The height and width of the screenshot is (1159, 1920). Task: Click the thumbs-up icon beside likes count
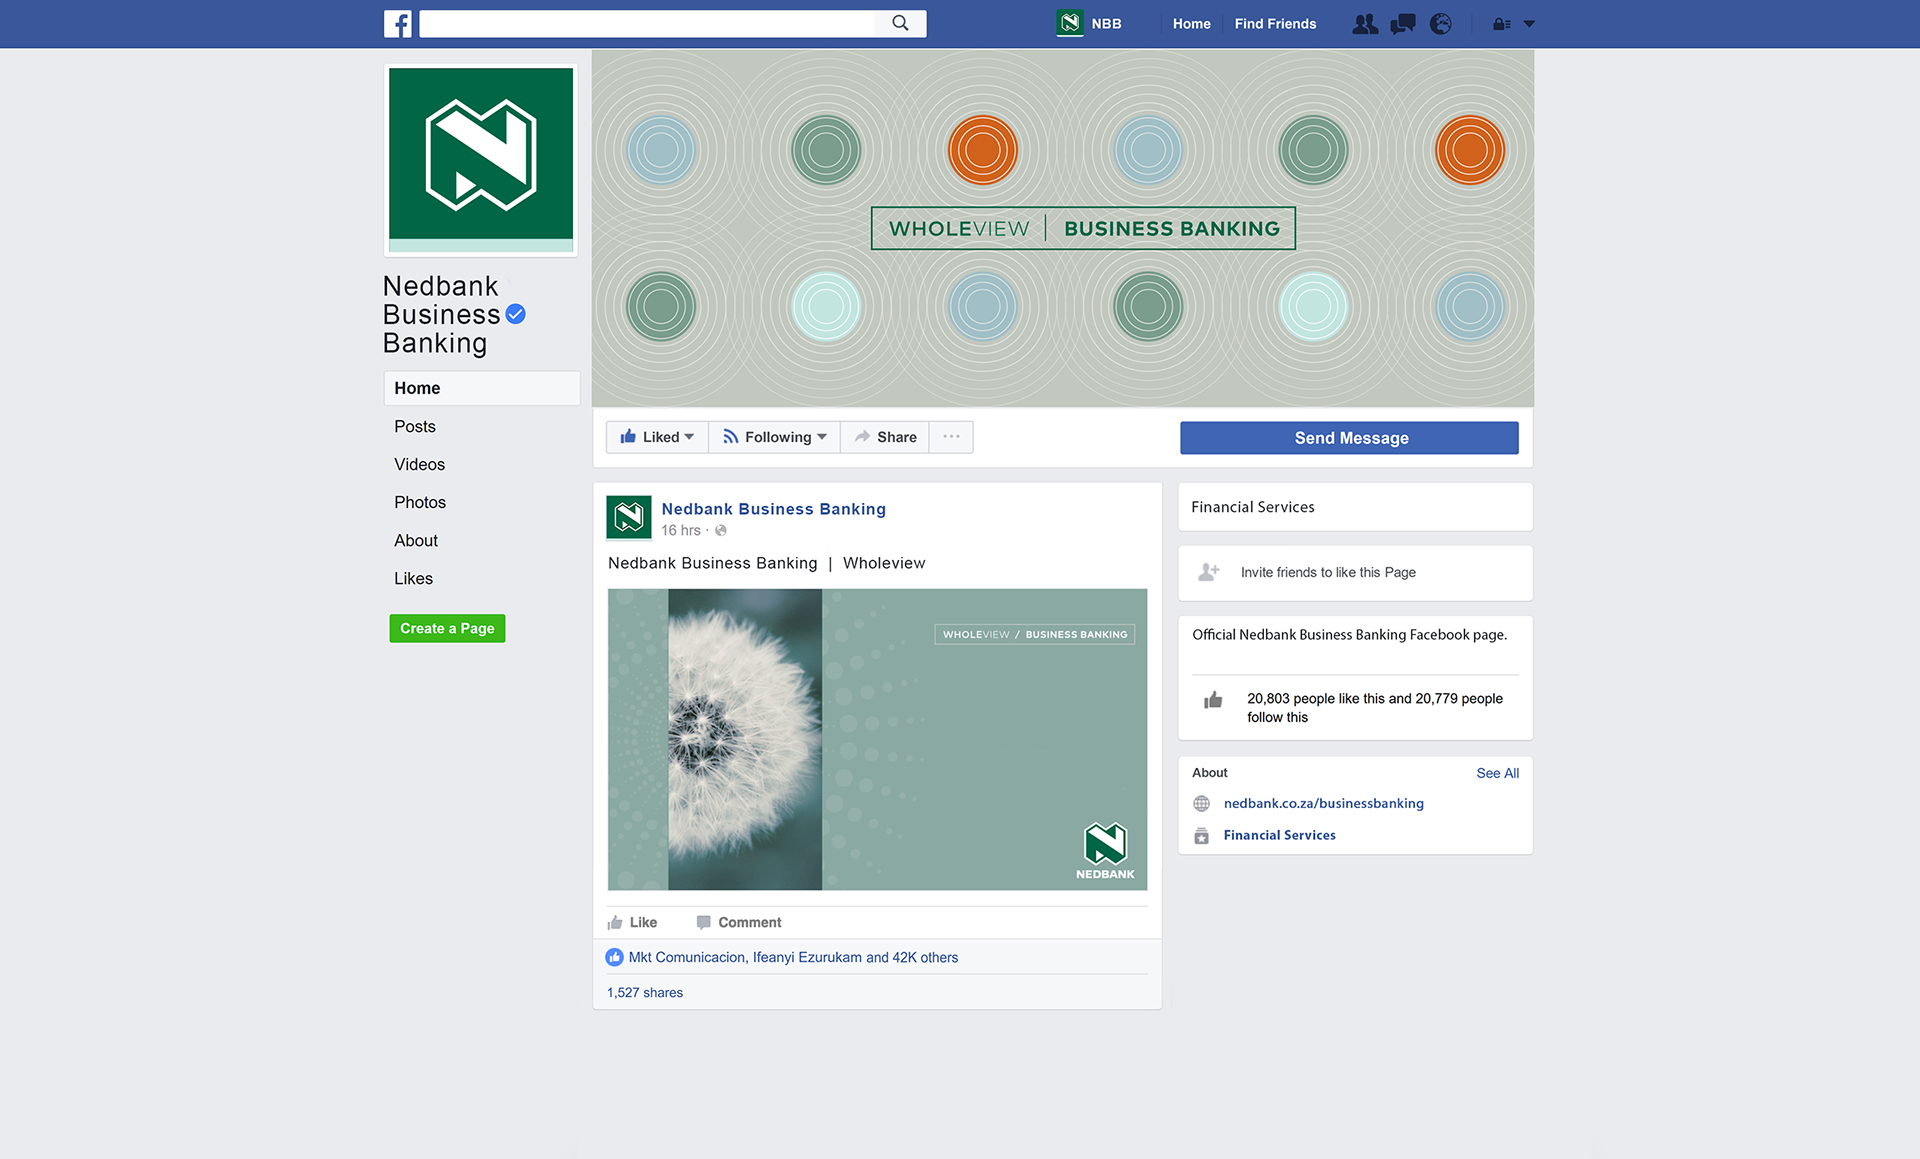click(1213, 699)
